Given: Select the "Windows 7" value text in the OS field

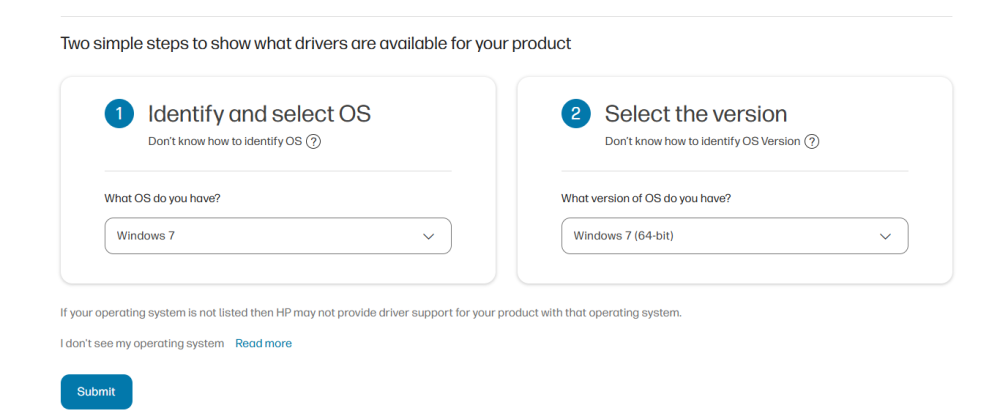Looking at the screenshot, I should [x=146, y=236].
